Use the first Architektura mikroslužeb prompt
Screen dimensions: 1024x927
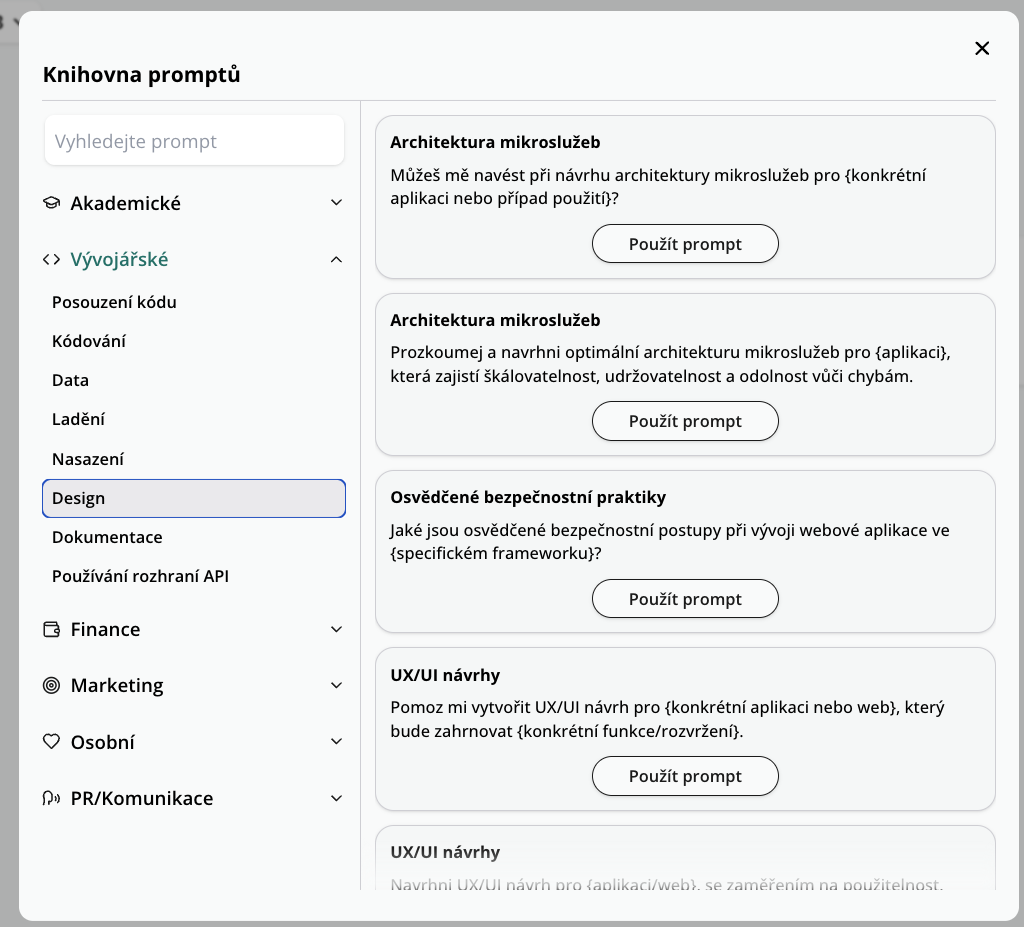pyautogui.click(x=685, y=244)
